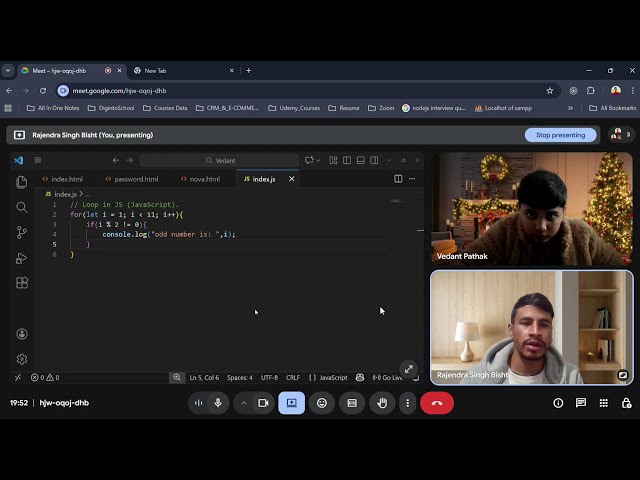The image size is (640, 480).
Task: Open the editor more actions ellipsis
Action: pos(412,179)
